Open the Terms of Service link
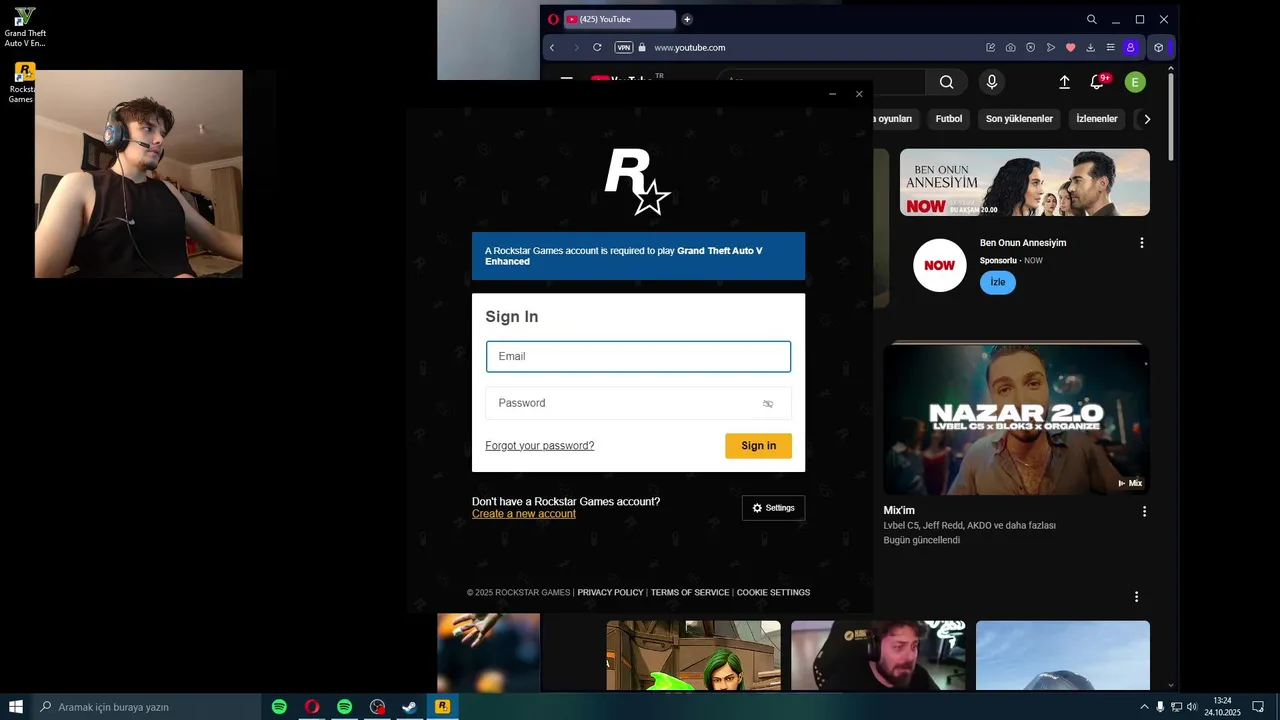1280x720 pixels. pos(690,593)
